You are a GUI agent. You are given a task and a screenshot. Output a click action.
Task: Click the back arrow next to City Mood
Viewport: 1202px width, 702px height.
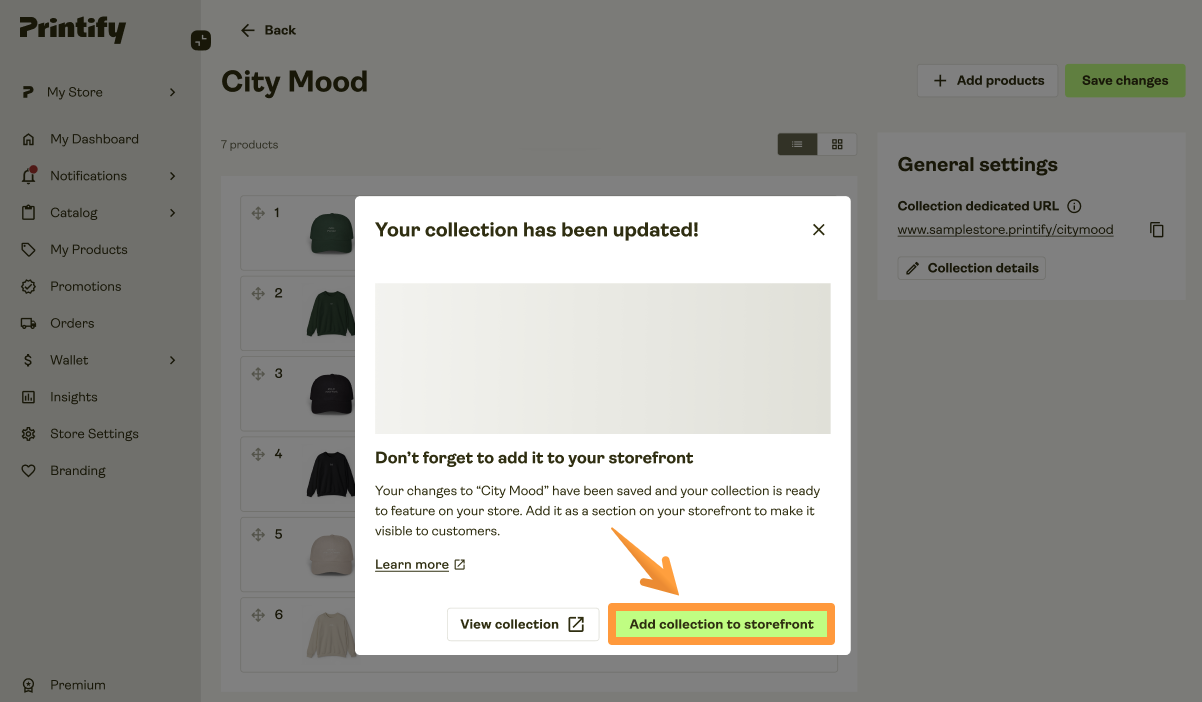pyautogui.click(x=247, y=30)
